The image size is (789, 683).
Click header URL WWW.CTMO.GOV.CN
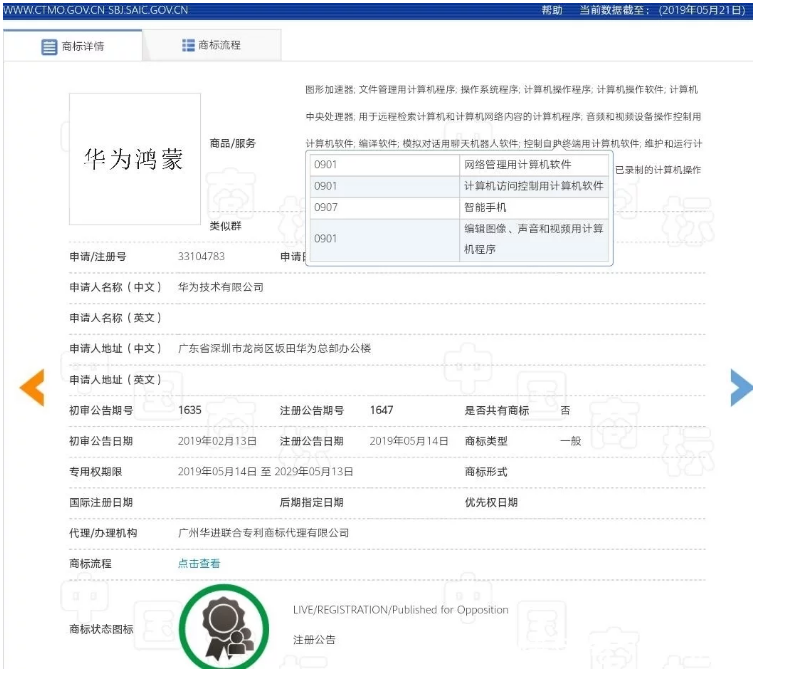(x=54, y=10)
